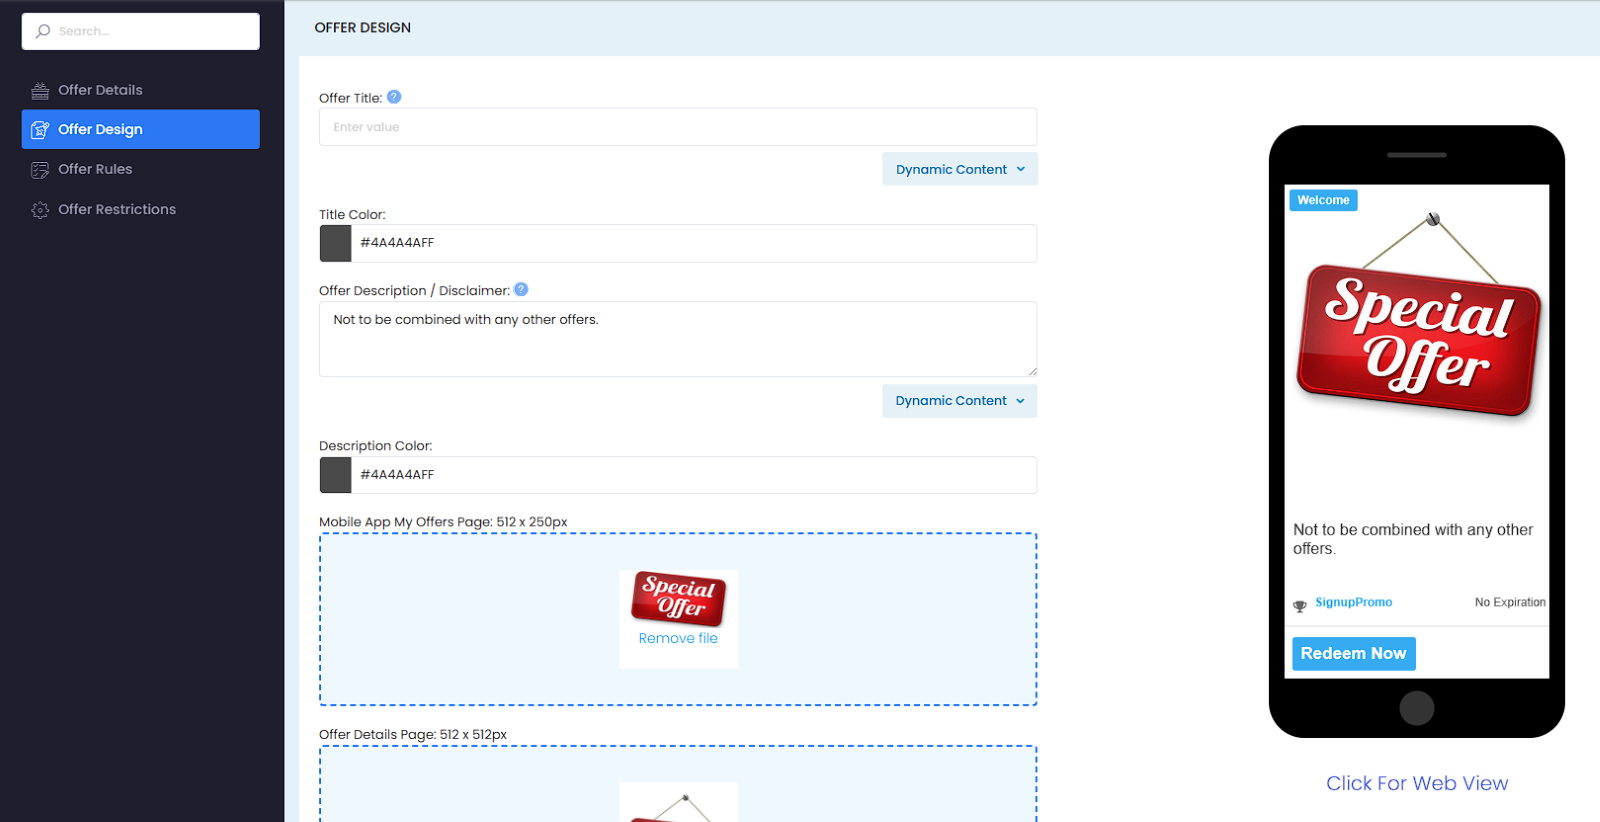This screenshot has width=1600, height=822.
Task: Click the preview disclaimer text
Action: [x=1412, y=539]
